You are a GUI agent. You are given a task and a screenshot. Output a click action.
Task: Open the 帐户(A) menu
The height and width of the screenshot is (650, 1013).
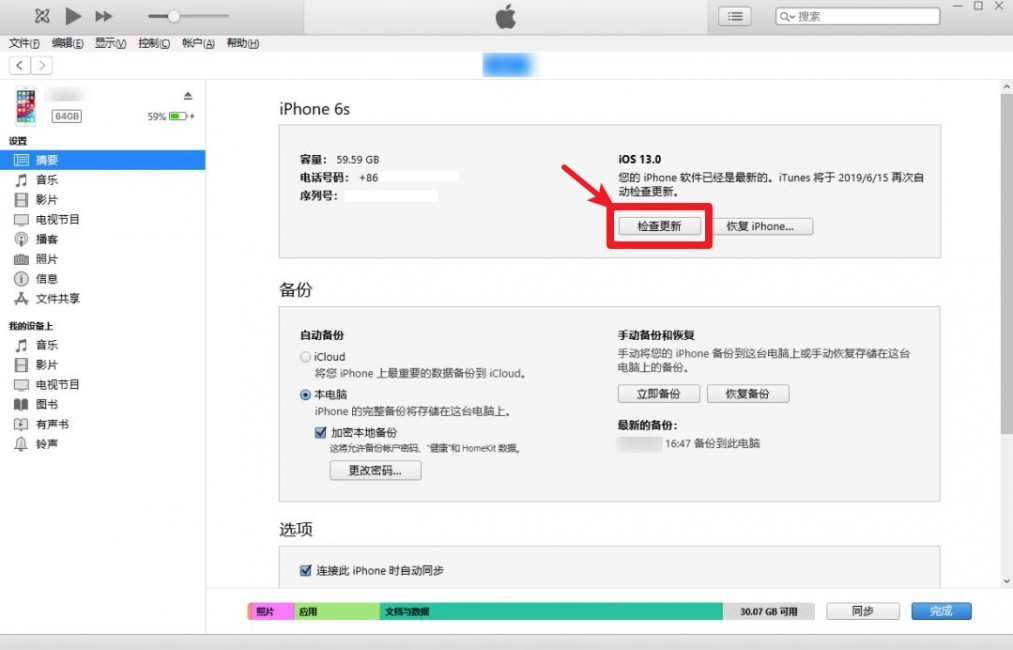tap(198, 43)
